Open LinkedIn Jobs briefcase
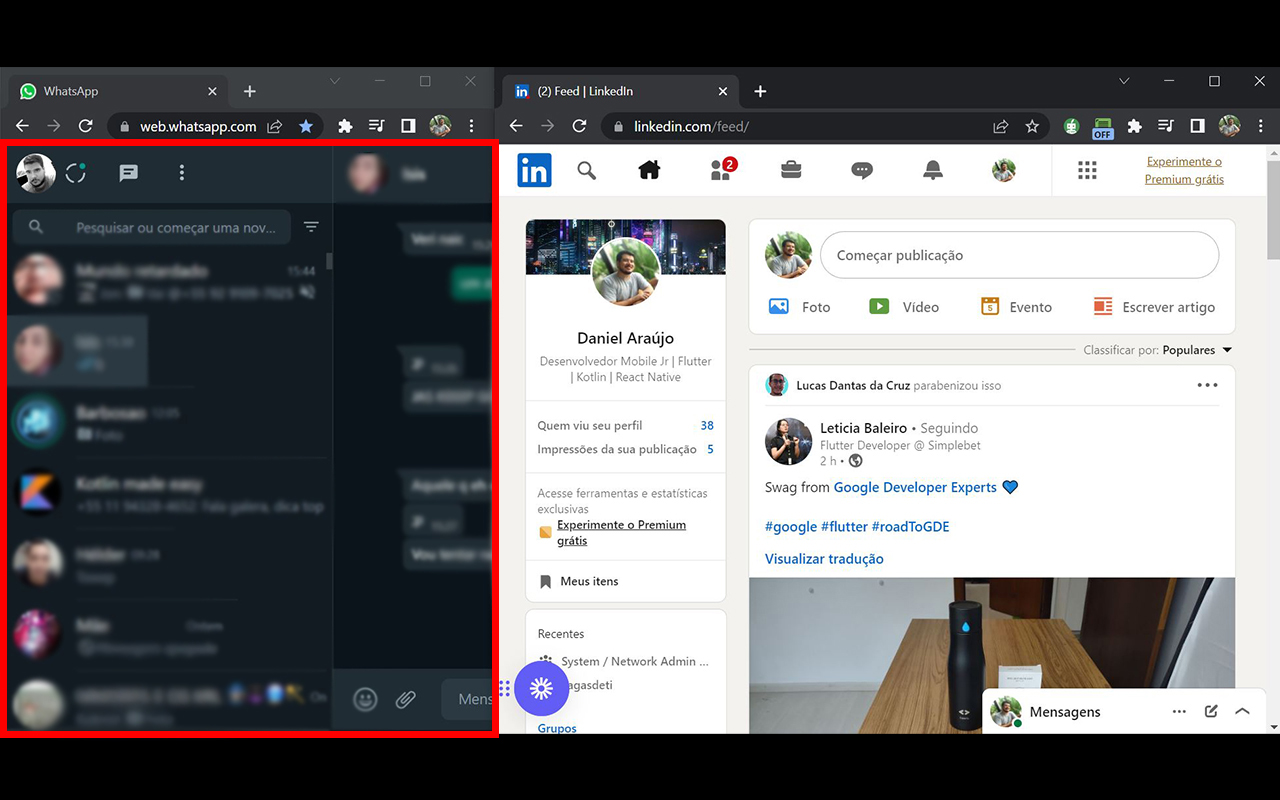1280x800 pixels. pyautogui.click(x=791, y=170)
